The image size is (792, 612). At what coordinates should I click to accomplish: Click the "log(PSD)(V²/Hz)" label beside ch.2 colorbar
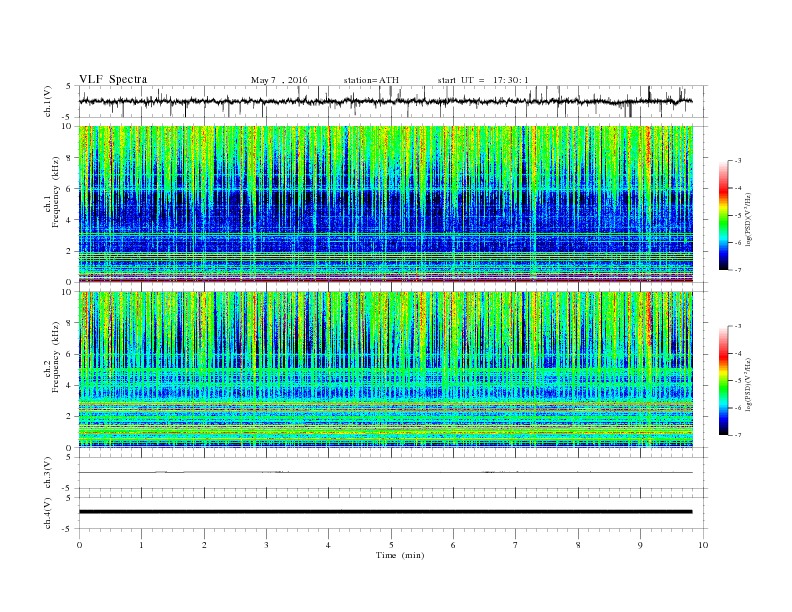[748, 384]
